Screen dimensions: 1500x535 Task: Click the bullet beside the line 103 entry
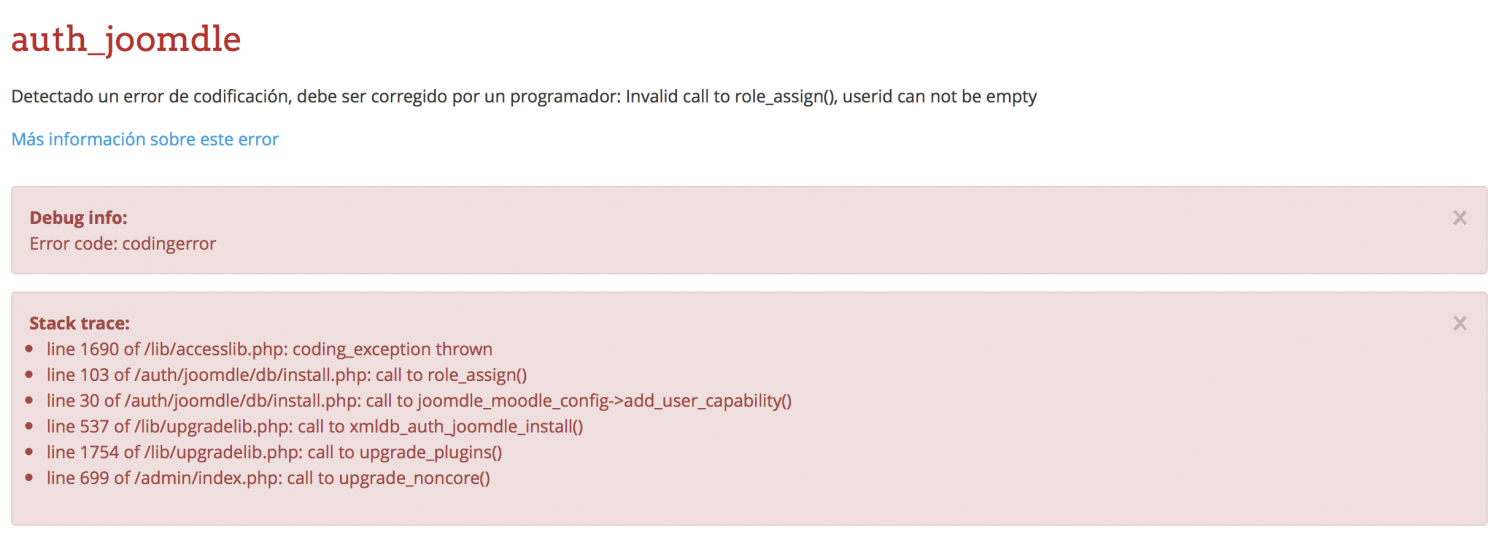(34, 376)
